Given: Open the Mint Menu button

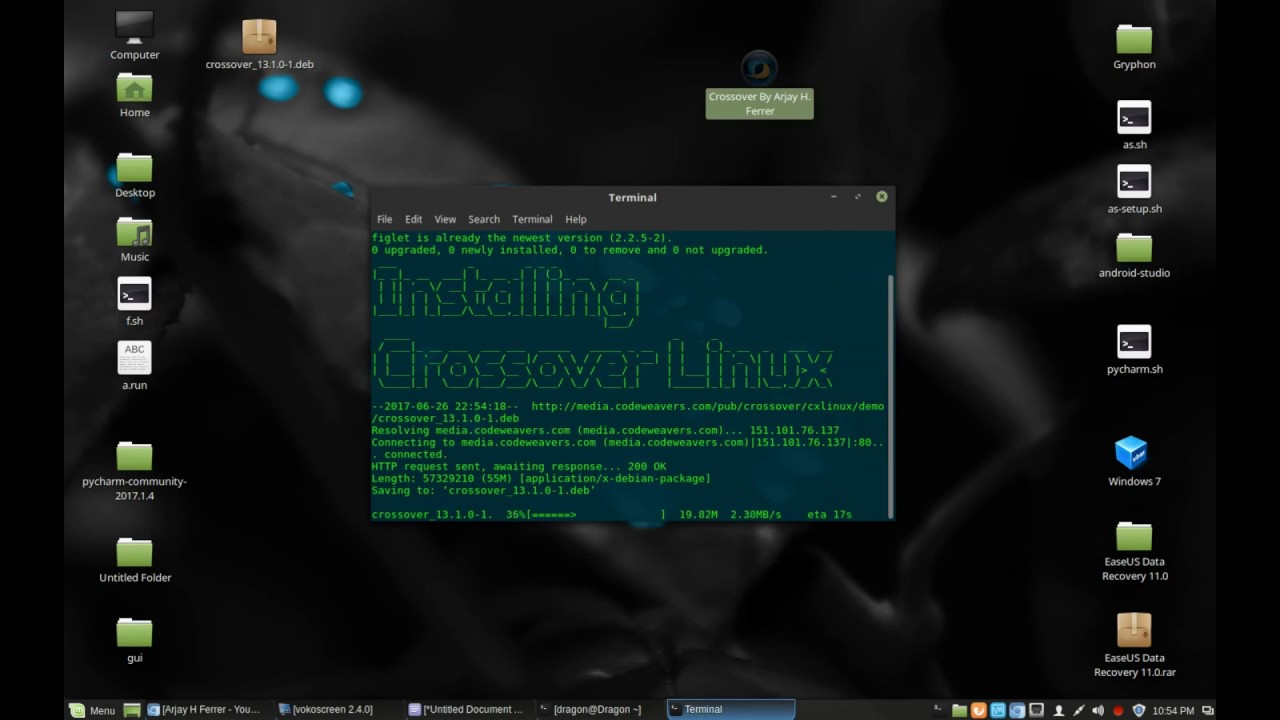Looking at the screenshot, I should (92, 709).
